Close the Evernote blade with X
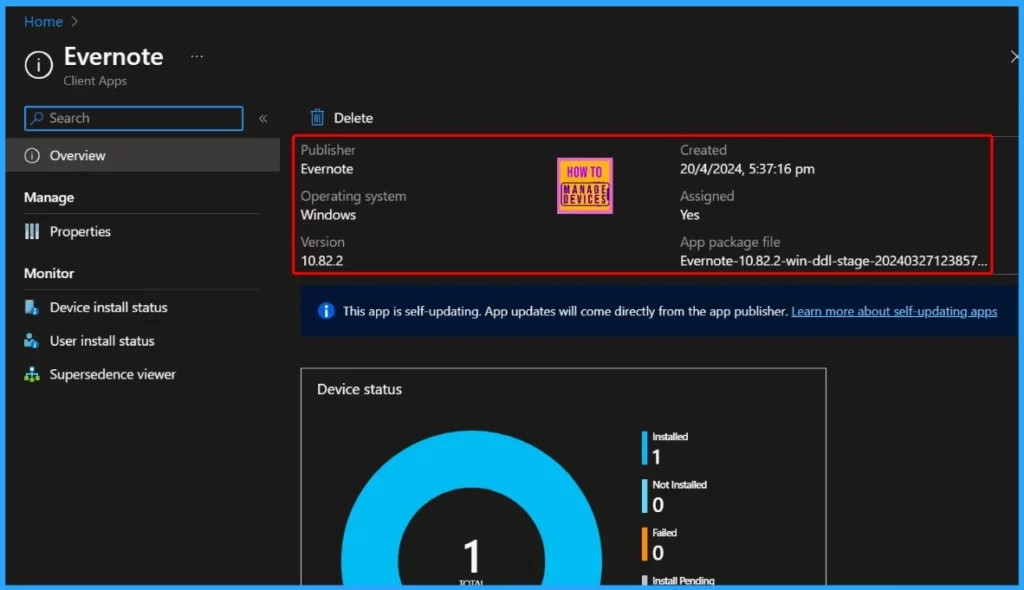Viewport: 1024px width, 590px height. [x=1014, y=57]
